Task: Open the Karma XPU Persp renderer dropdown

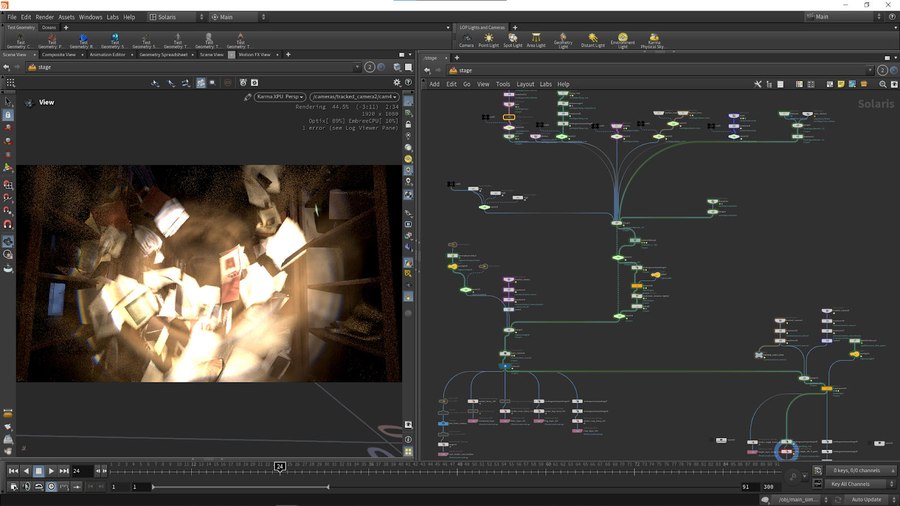Action: pos(280,97)
